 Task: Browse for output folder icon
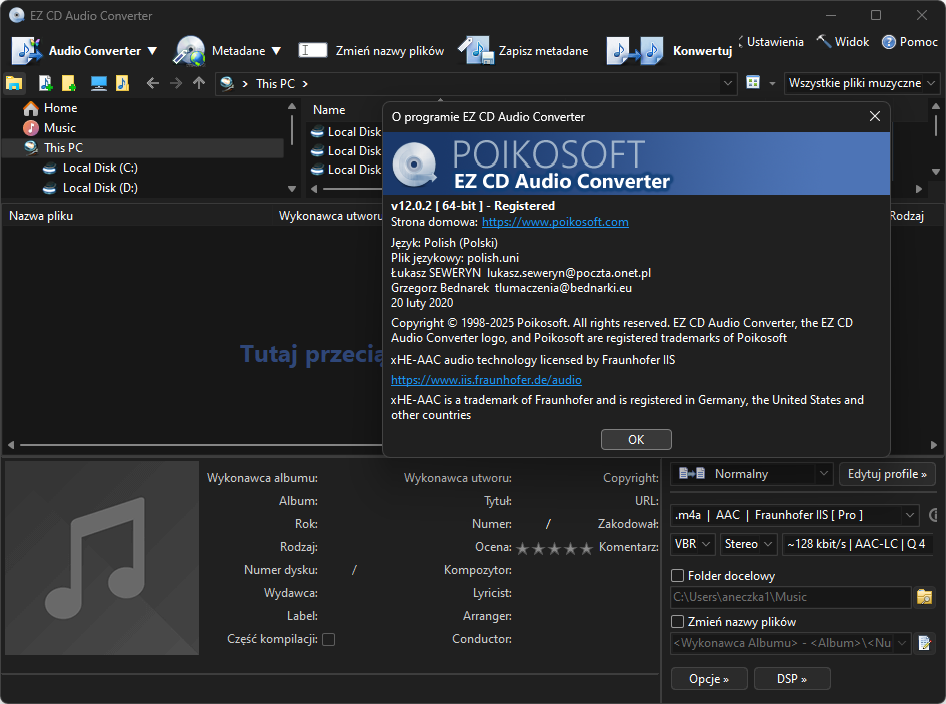click(x=924, y=597)
